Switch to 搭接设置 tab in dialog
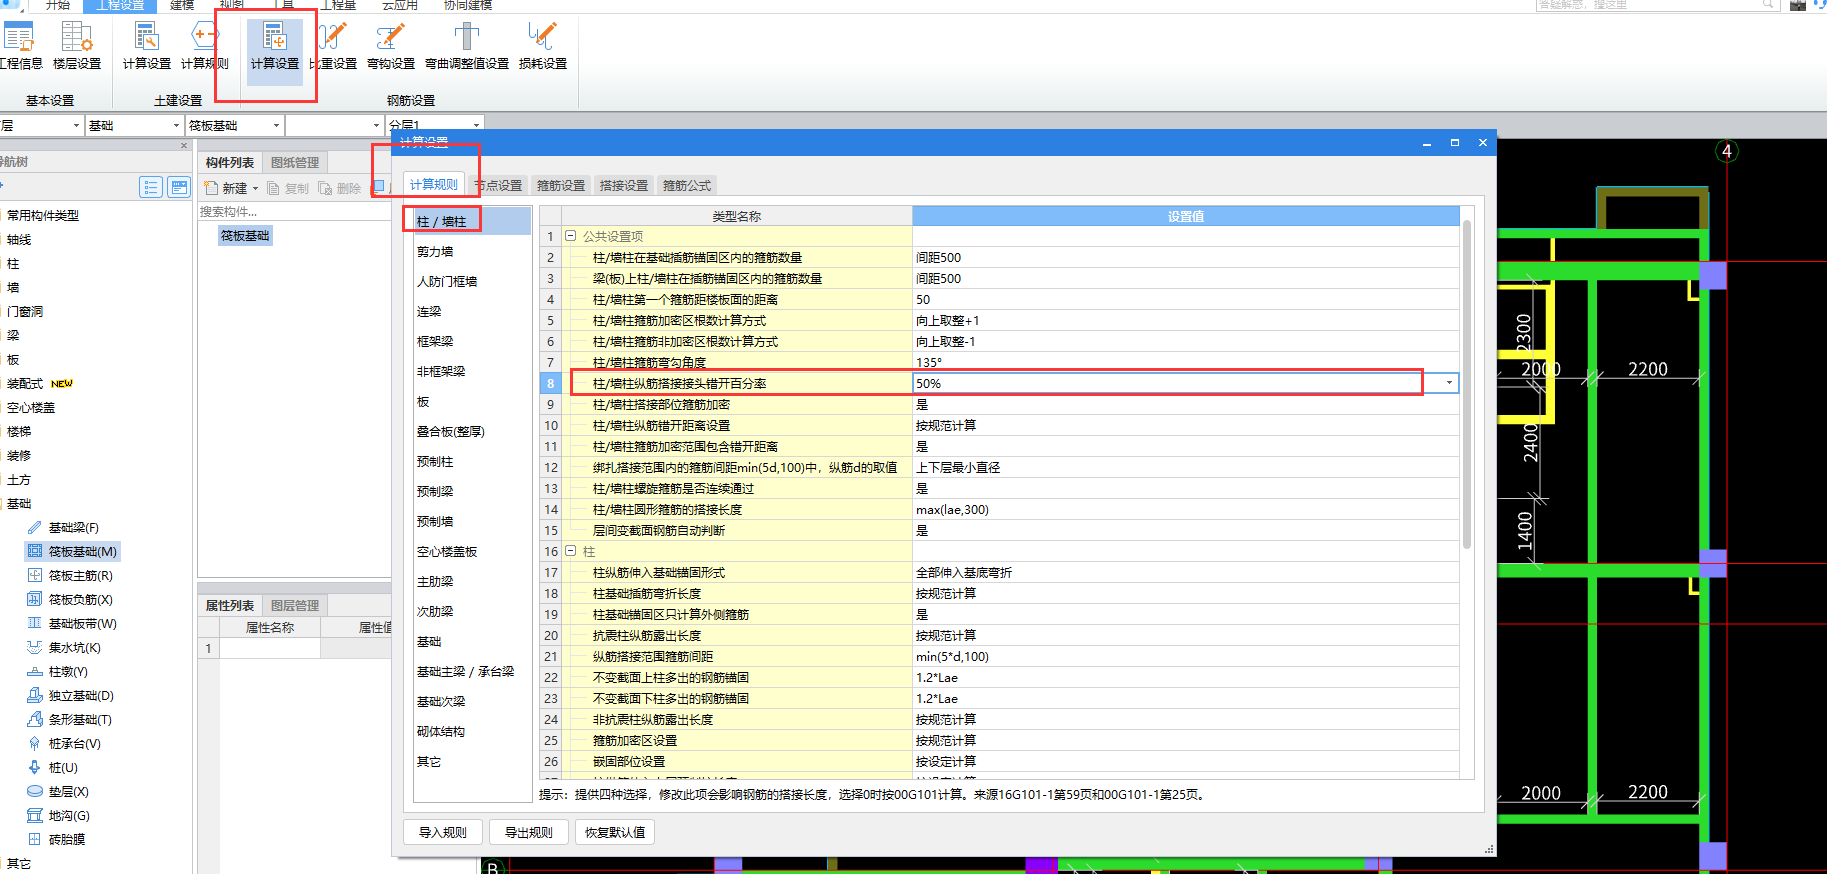Image resolution: width=1827 pixels, height=874 pixels. click(624, 185)
